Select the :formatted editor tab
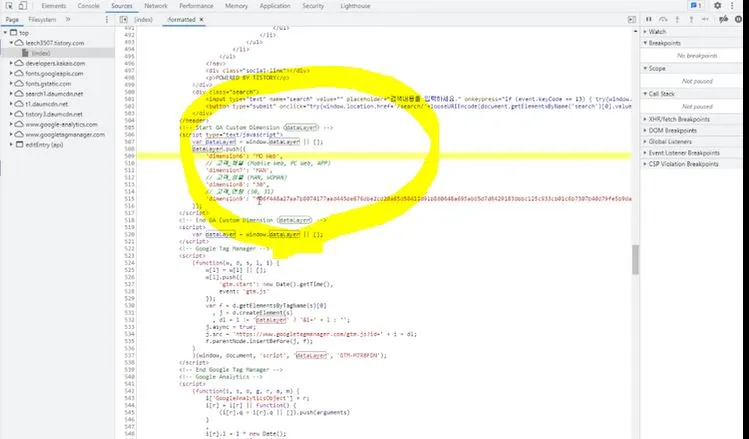 [x=182, y=20]
